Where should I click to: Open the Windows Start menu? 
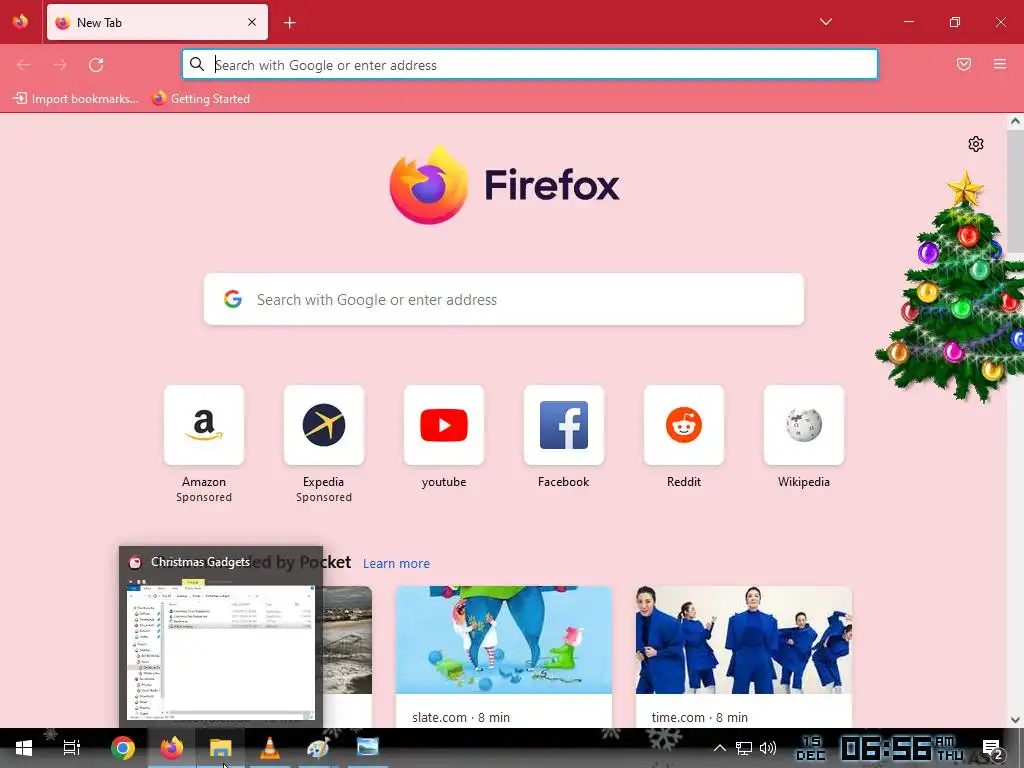[x=24, y=748]
